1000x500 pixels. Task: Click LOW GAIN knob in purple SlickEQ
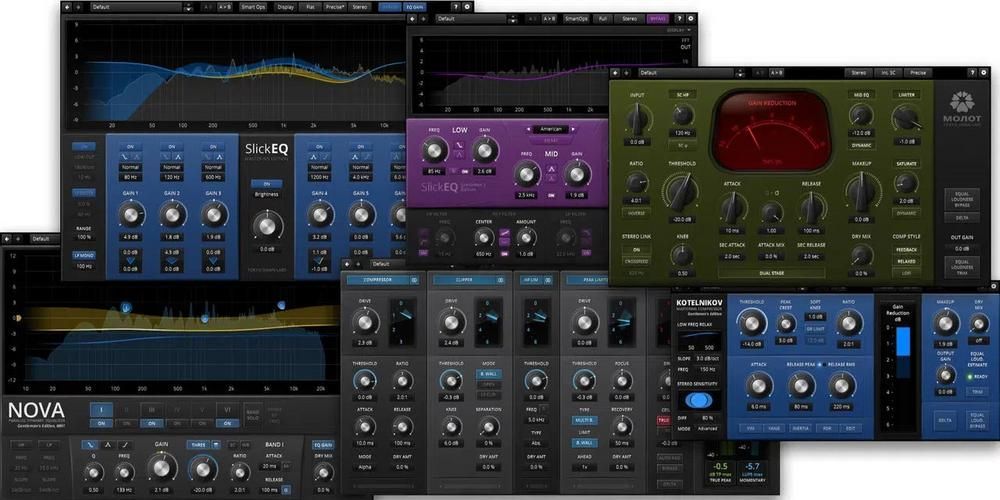(x=486, y=151)
